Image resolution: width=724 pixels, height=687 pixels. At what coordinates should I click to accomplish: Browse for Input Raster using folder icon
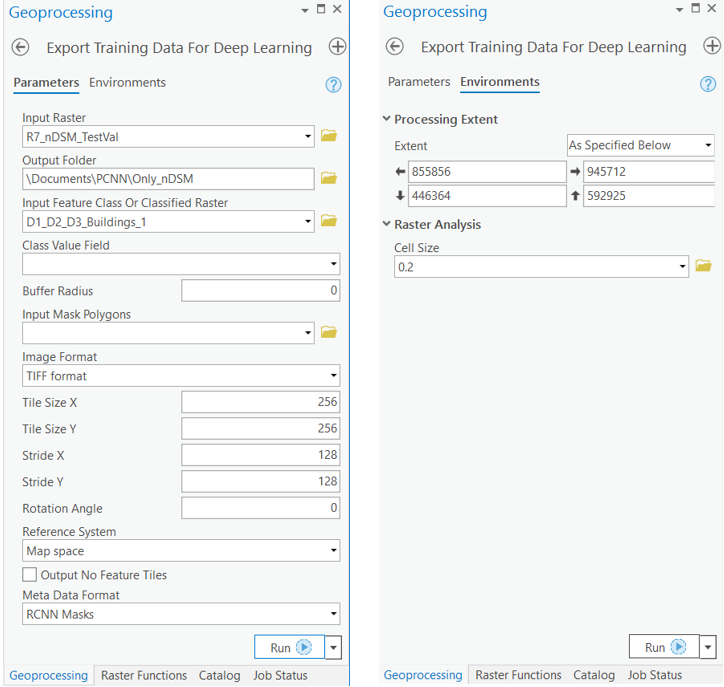[x=329, y=136]
